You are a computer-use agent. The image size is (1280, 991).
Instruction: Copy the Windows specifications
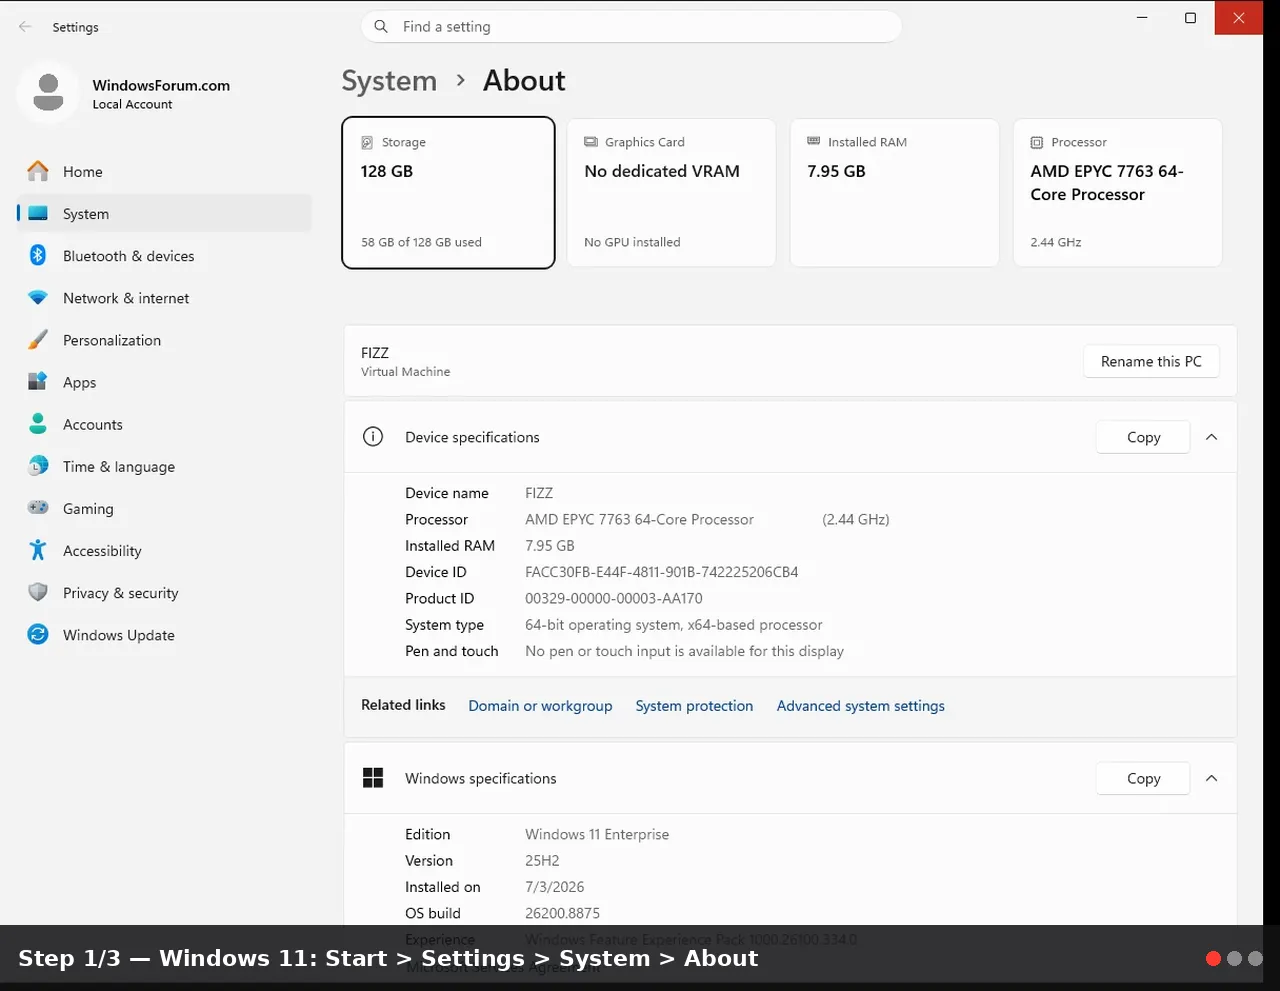(1143, 778)
